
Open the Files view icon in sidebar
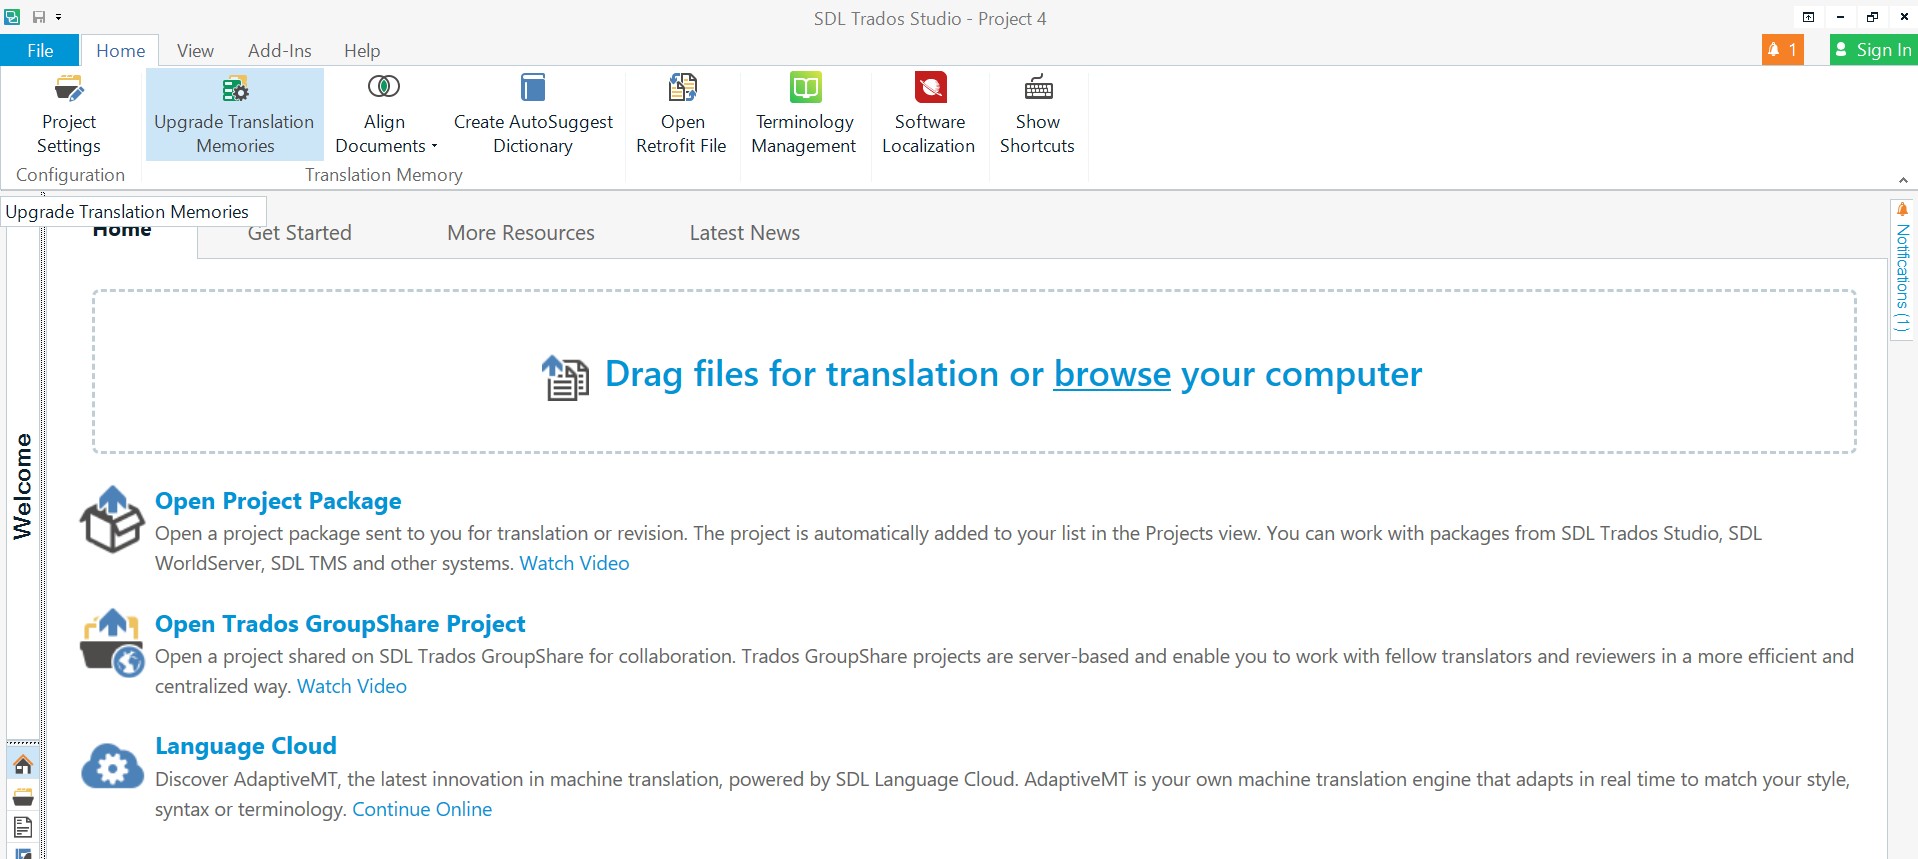22,827
